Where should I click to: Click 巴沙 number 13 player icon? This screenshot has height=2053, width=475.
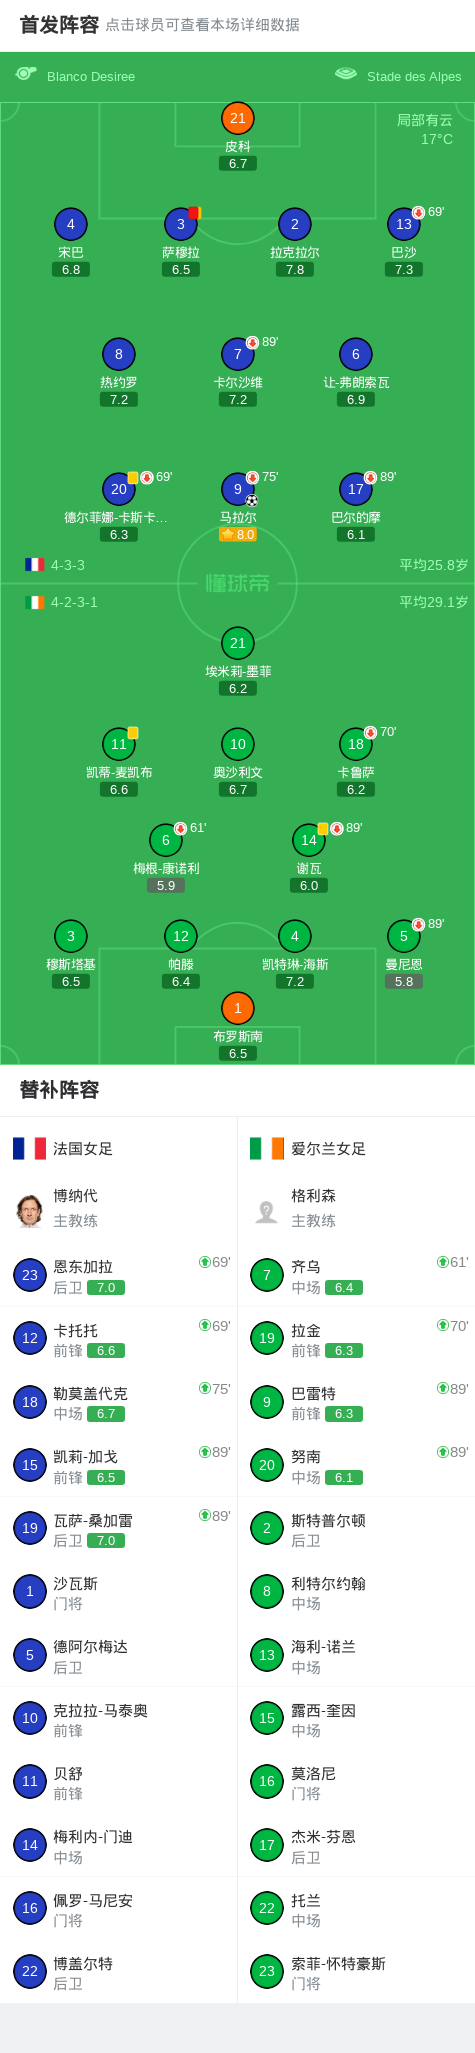(x=404, y=224)
